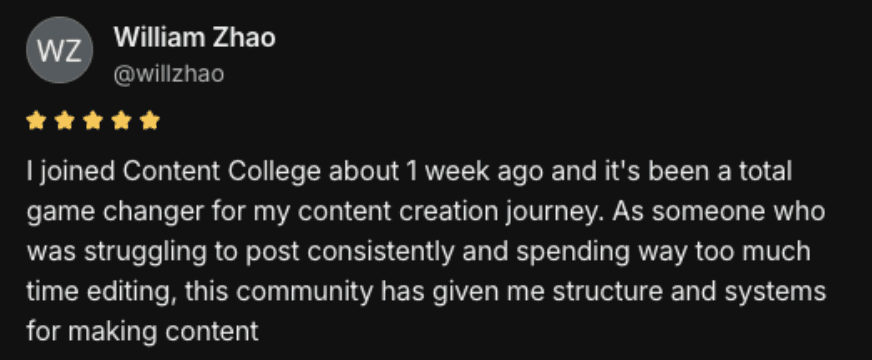Select the second rating star
This screenshot has height=360, width=872.
[65, 120]
